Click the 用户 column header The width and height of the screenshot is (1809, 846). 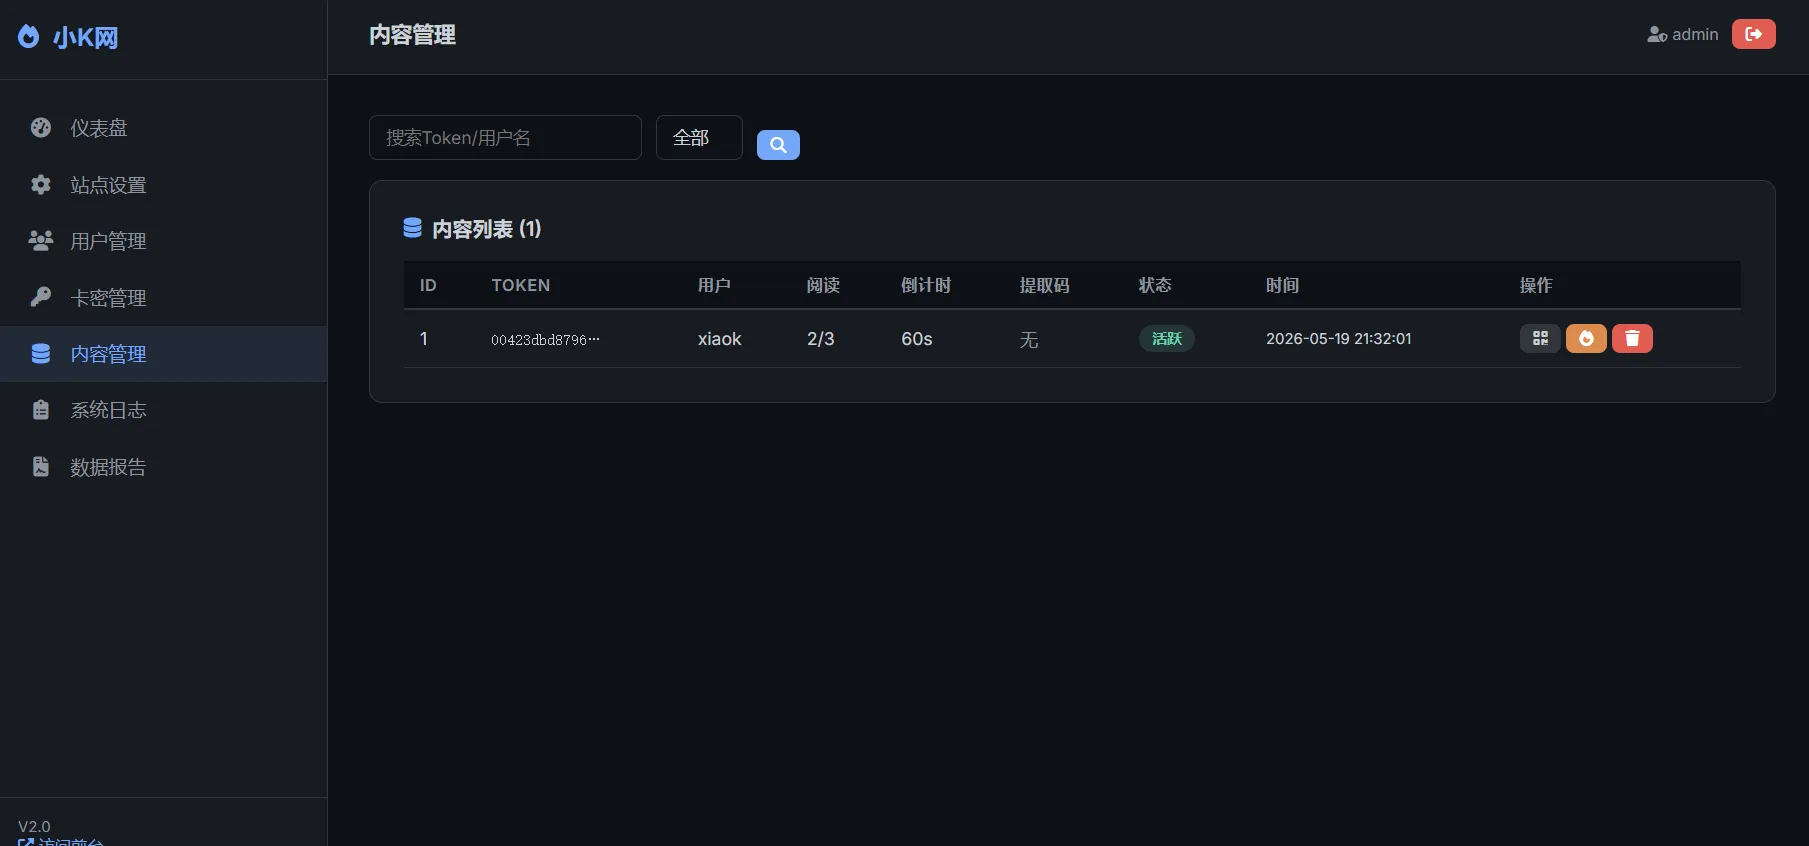point(714,285)
